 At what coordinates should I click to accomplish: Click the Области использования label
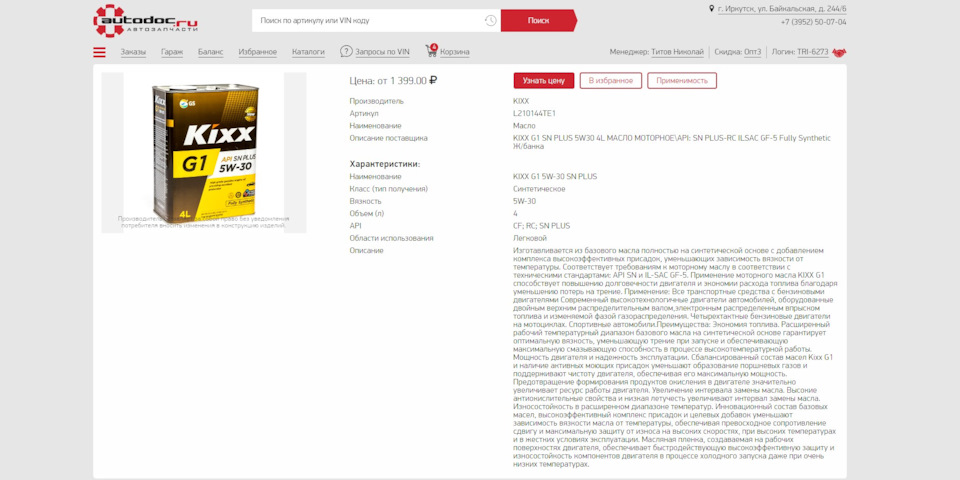pyautogui.click(x=391, y=238)
